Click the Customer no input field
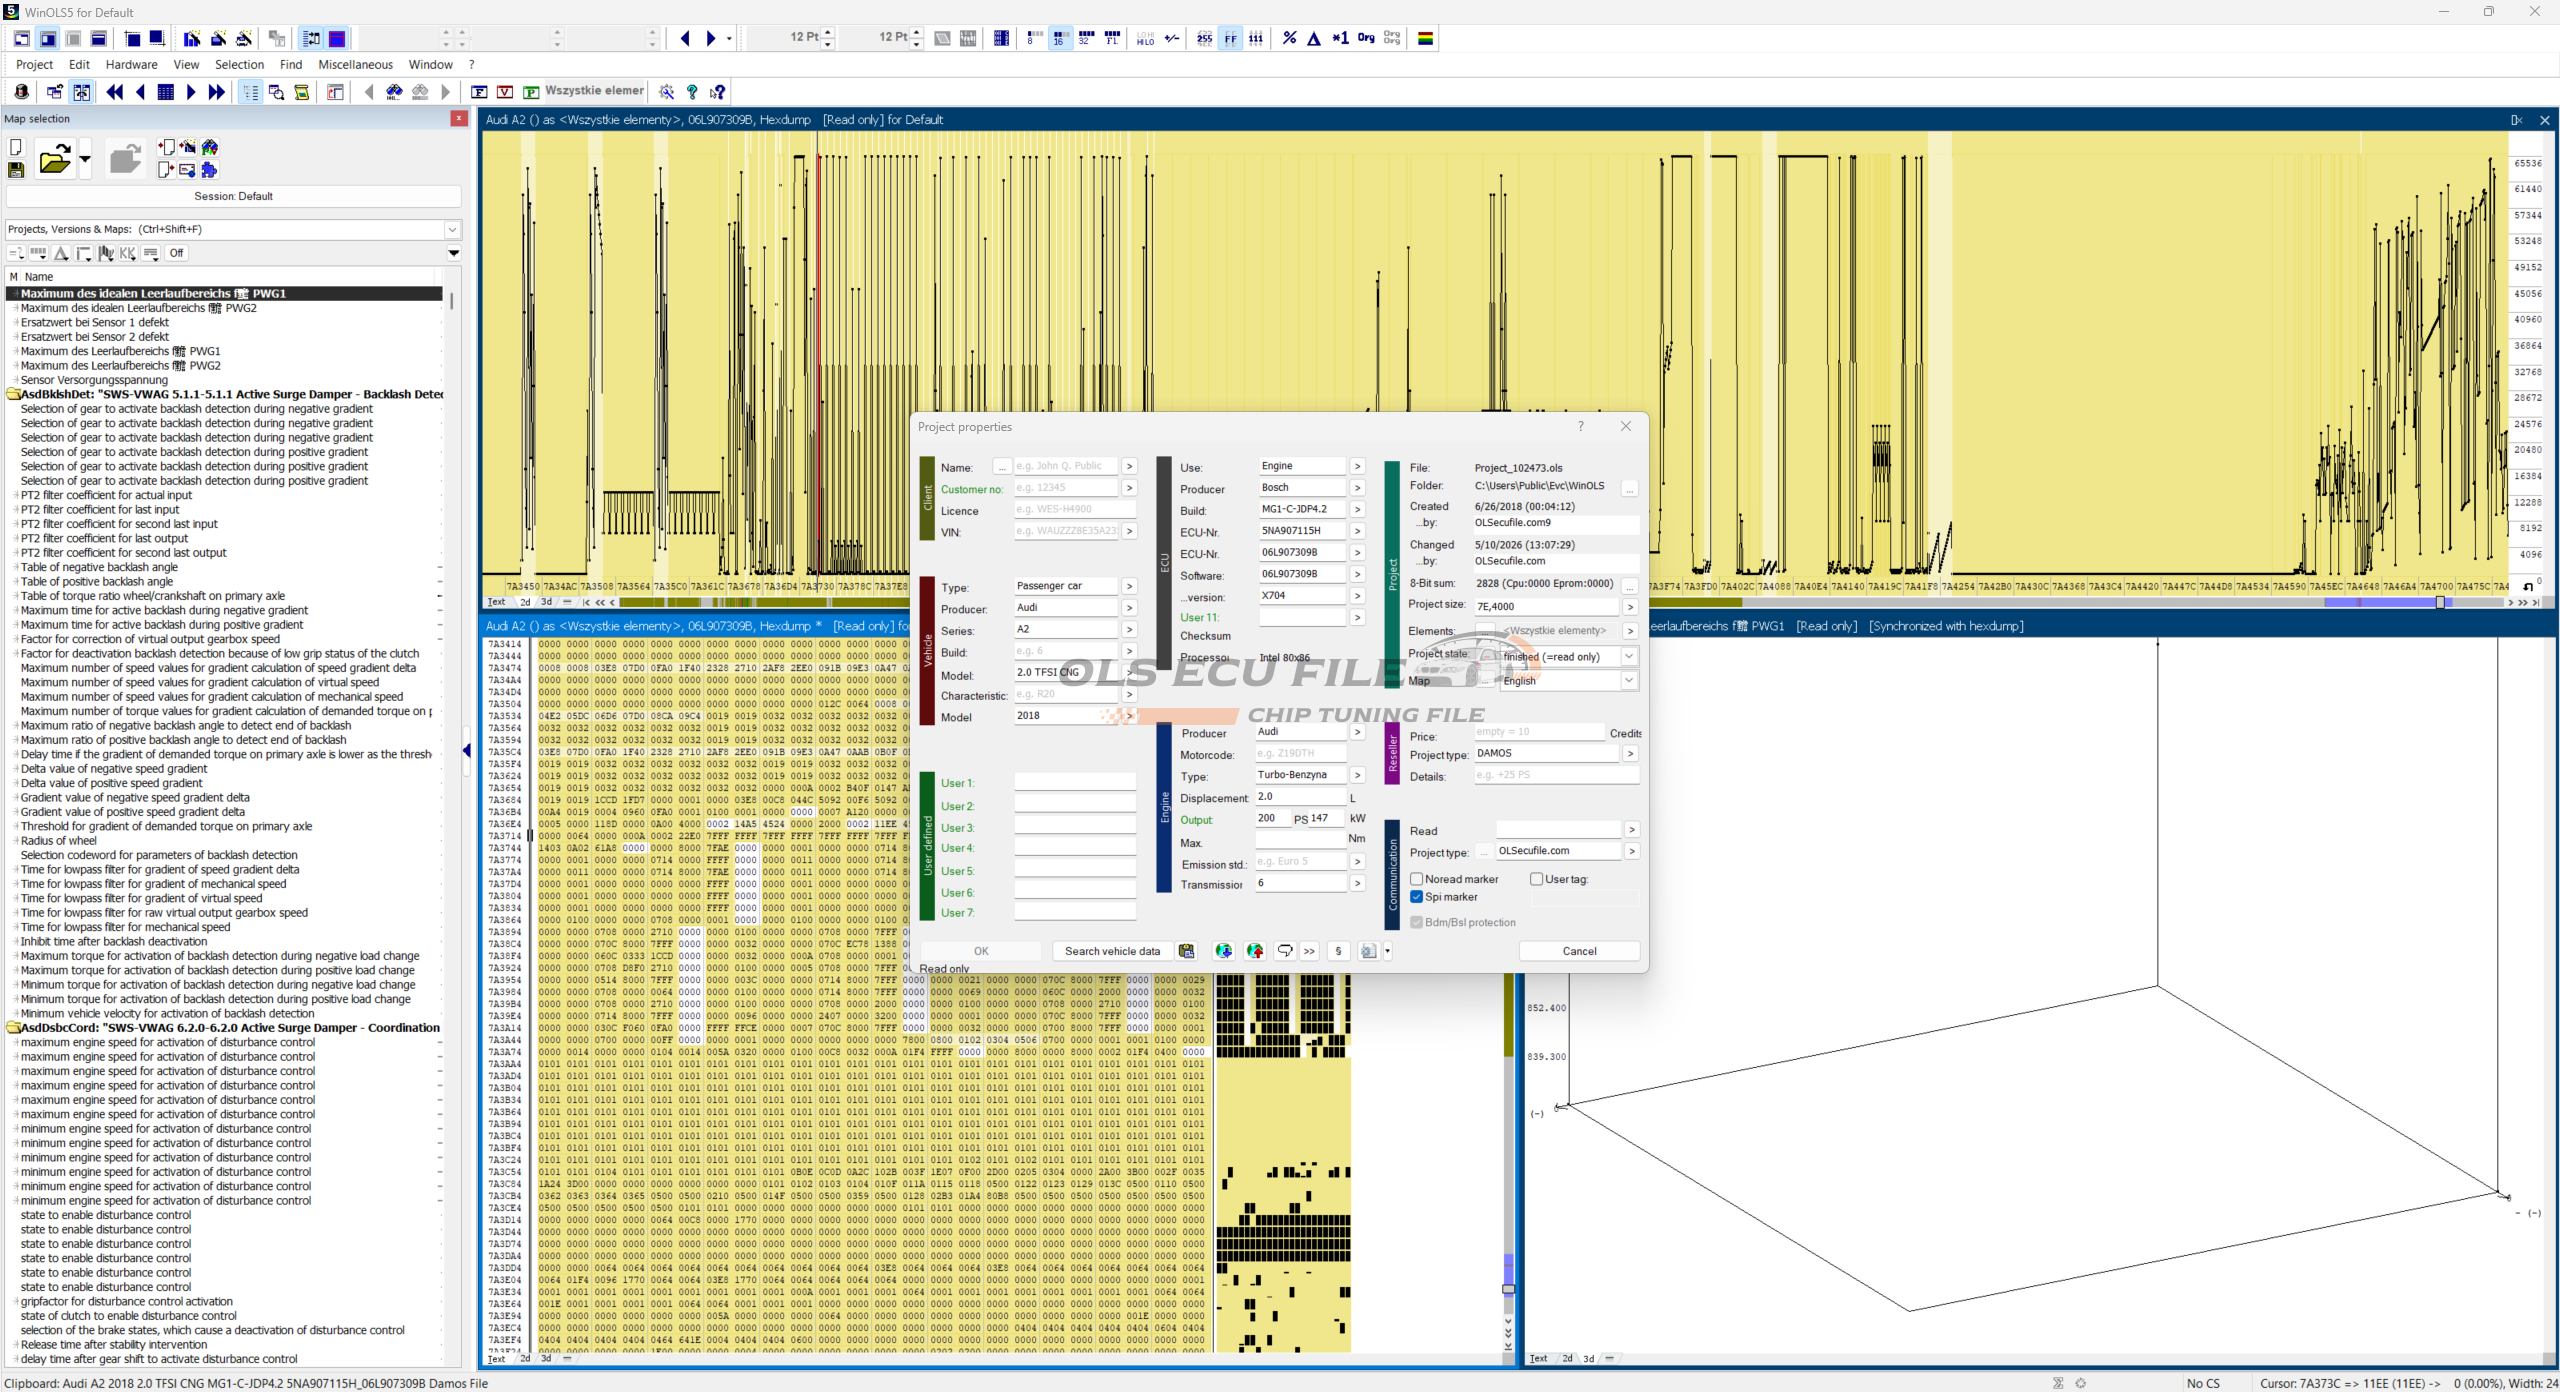Image resolution: width=2560 pixels, height=1392 pixels. coord(1065,488)
